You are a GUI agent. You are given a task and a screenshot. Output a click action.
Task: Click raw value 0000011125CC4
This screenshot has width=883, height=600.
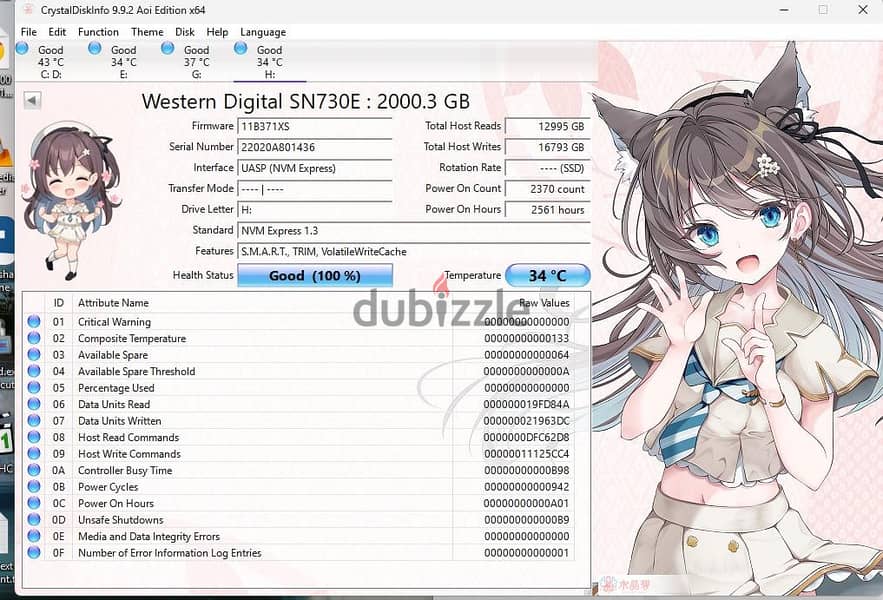pos(526,454)
